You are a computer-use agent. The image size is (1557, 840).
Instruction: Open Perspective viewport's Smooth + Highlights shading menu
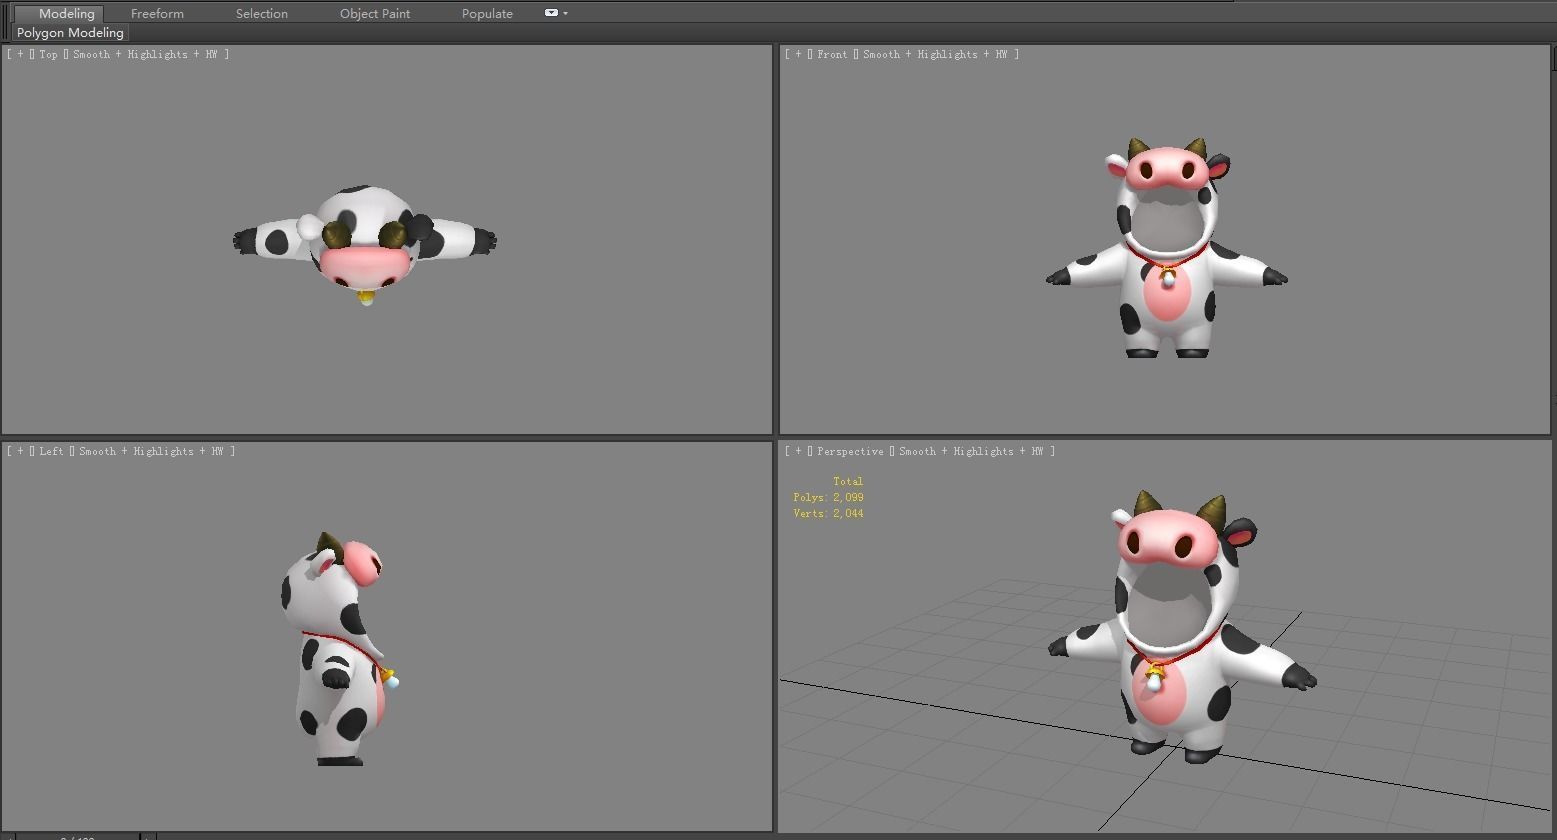pos(971,451)
